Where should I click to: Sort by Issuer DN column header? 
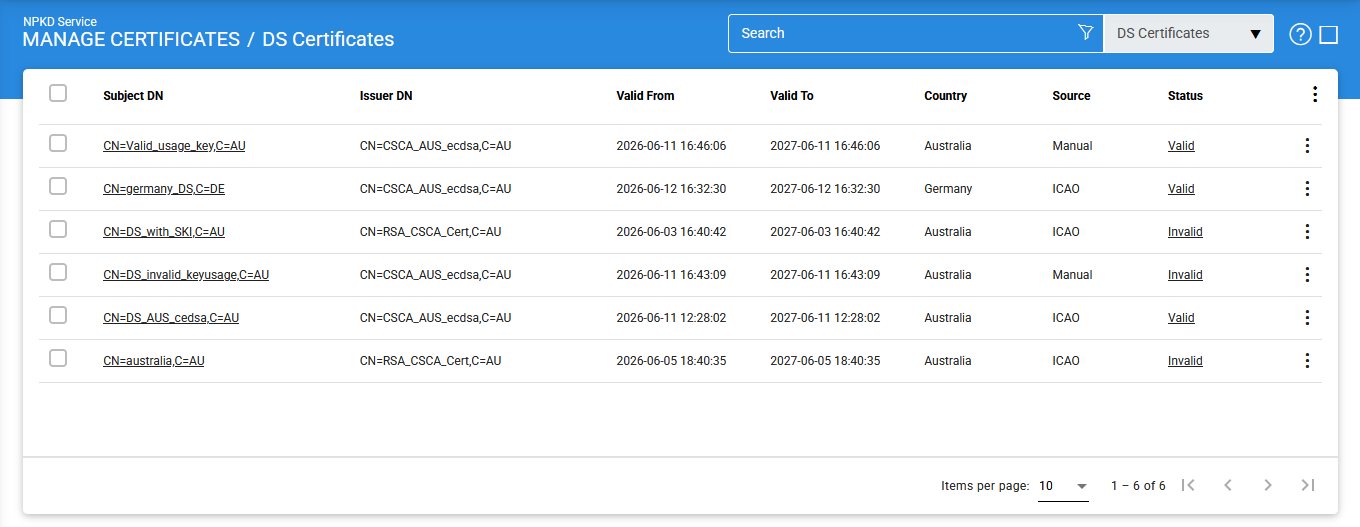[386, 96]
